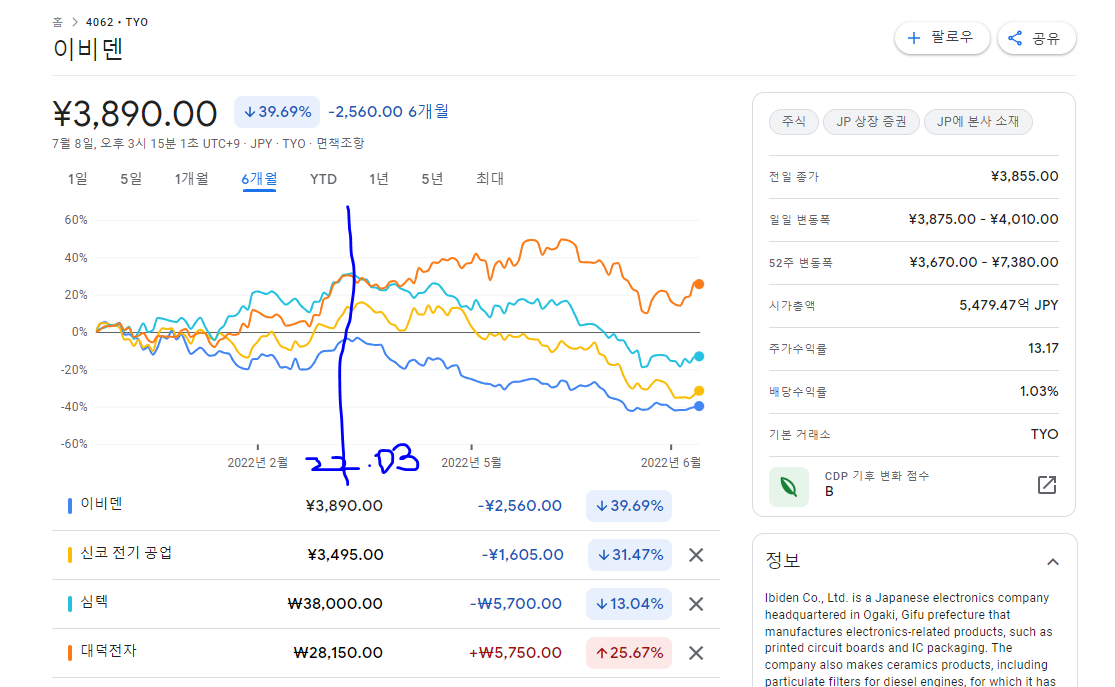Select the 6개월 time range tab
The image size is (1115, 687).
coord(259,179)
